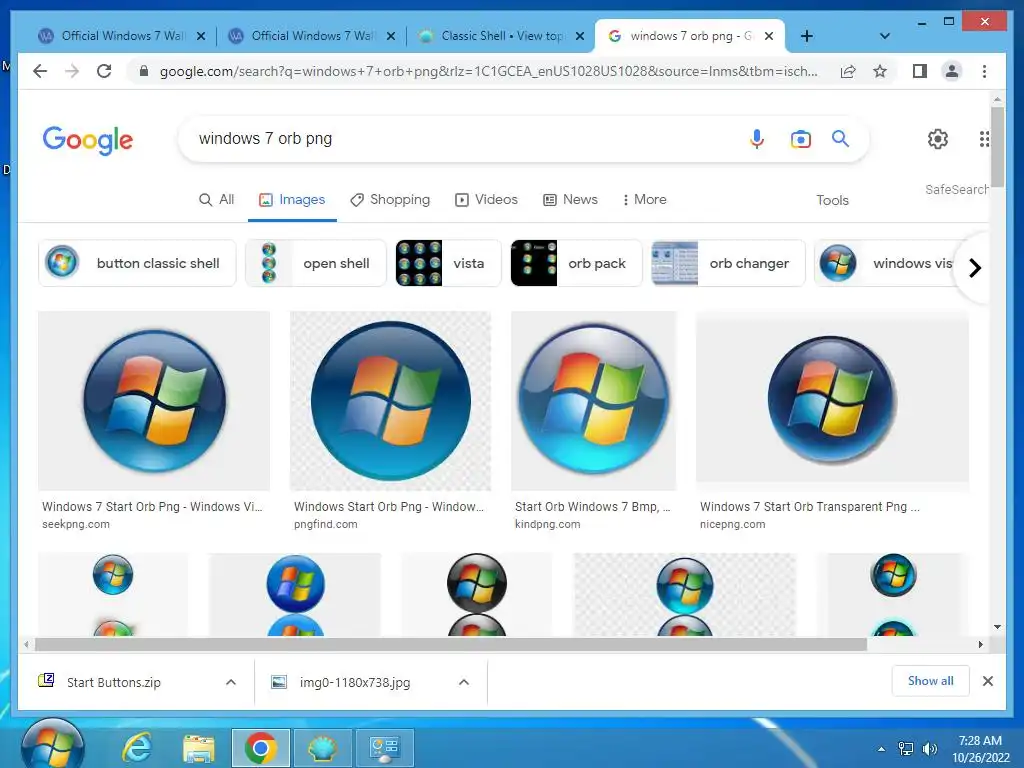
Task: Close the Classic Shell tab
Action: pos(579,36)
